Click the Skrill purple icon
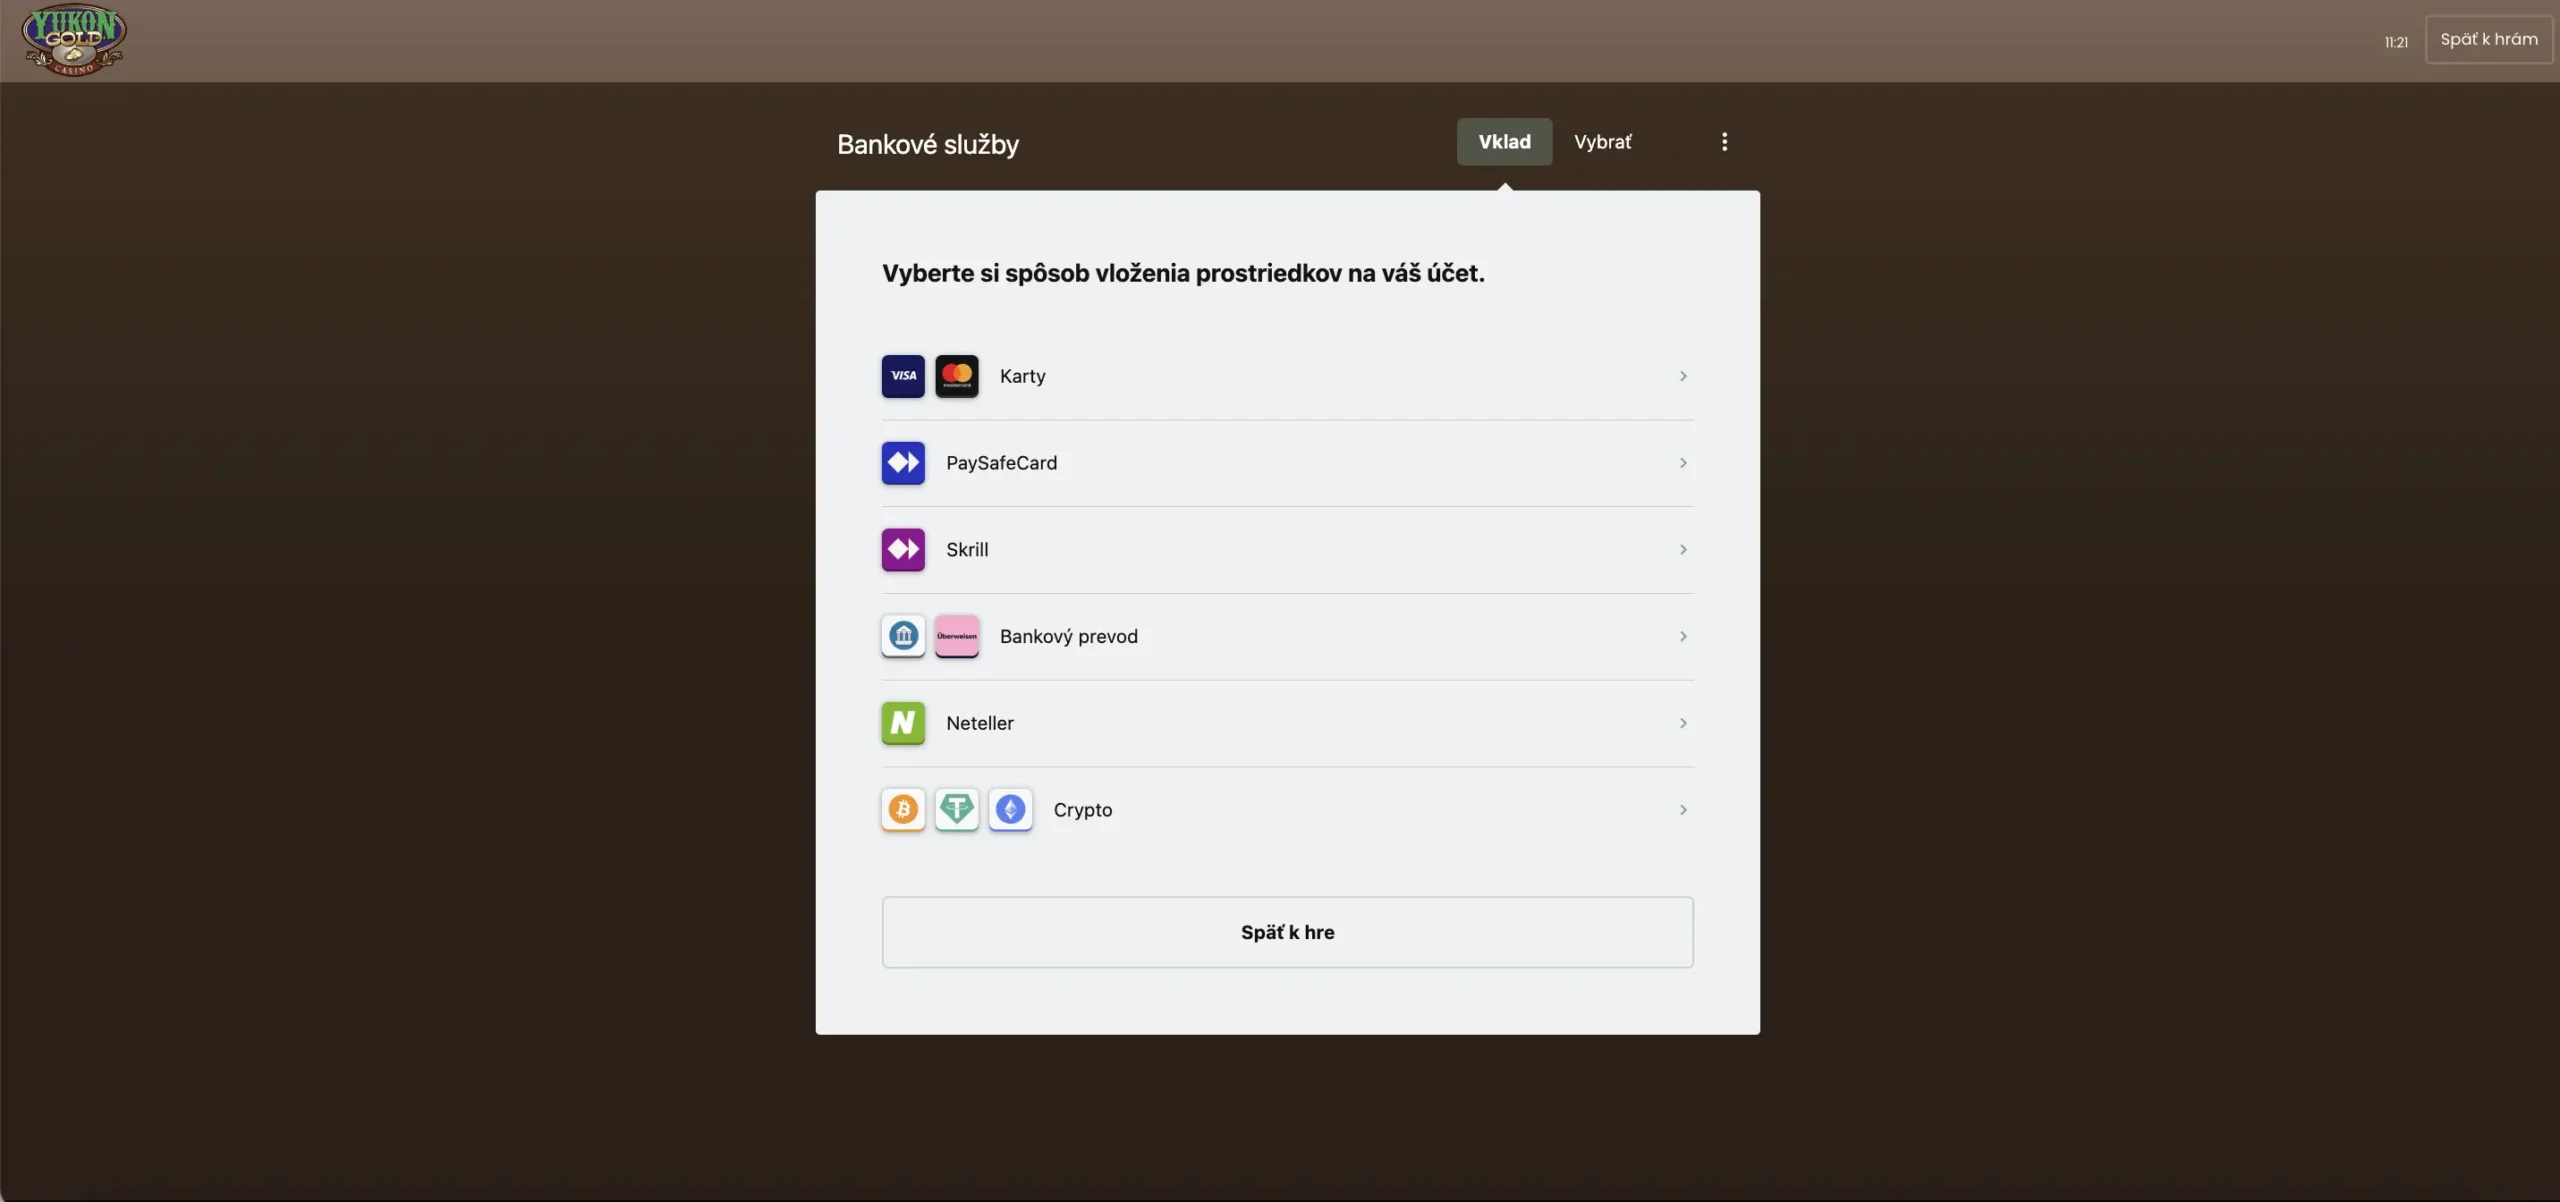Screen dimensions: 2560x1202 (903, 550)
